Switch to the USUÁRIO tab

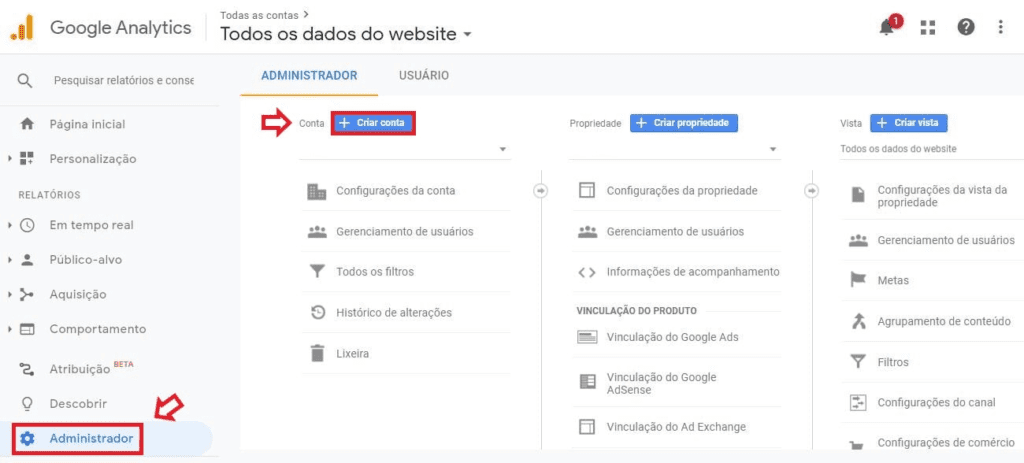point(424,76)
